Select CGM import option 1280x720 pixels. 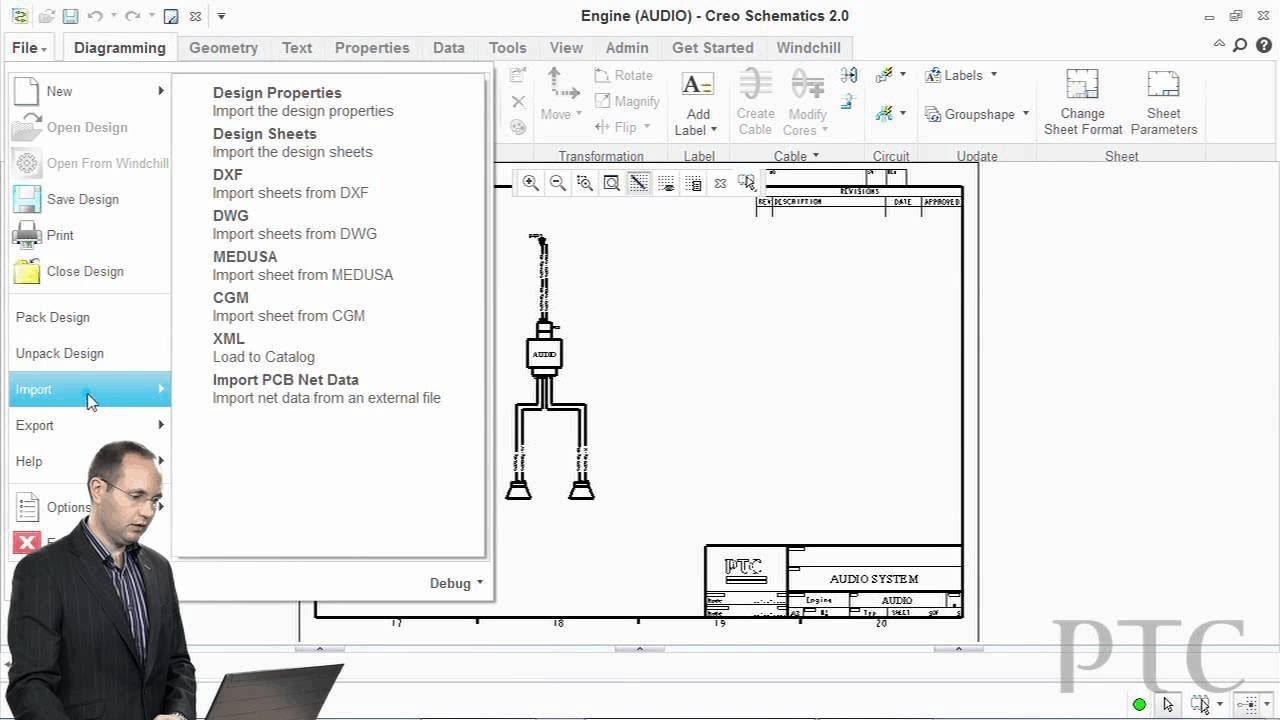(288, 306)
